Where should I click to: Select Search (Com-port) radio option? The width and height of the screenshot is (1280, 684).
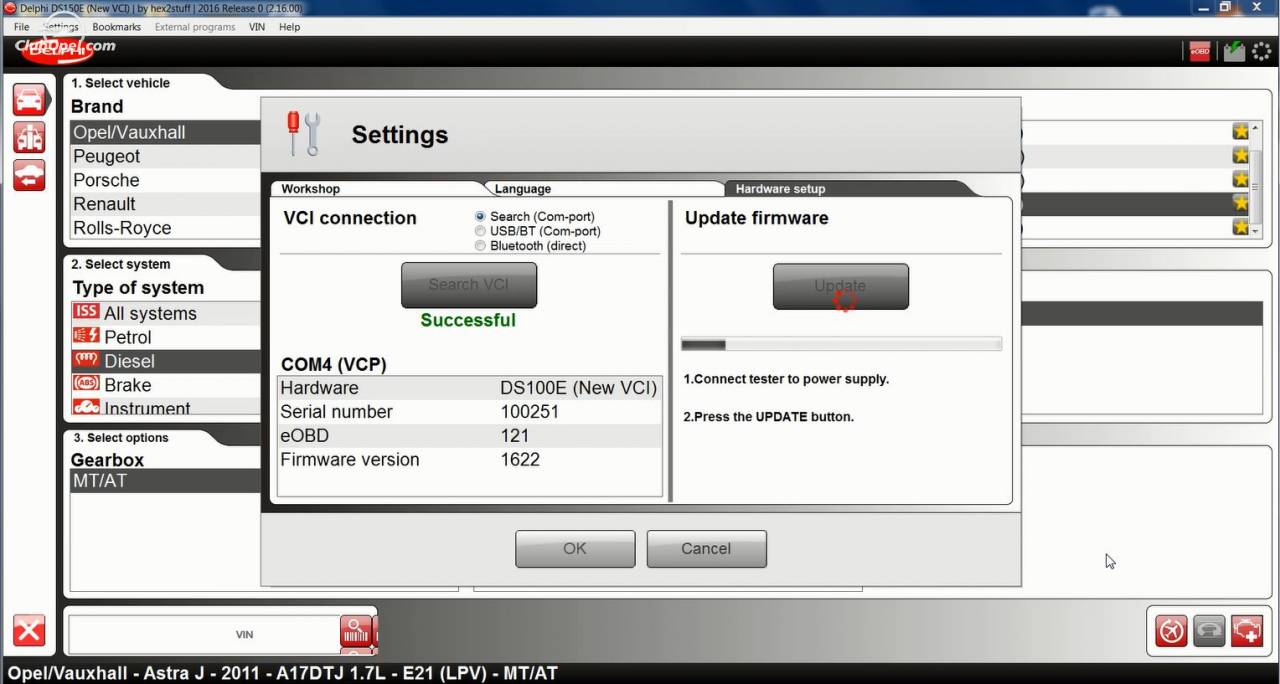[x=481, y=216]
